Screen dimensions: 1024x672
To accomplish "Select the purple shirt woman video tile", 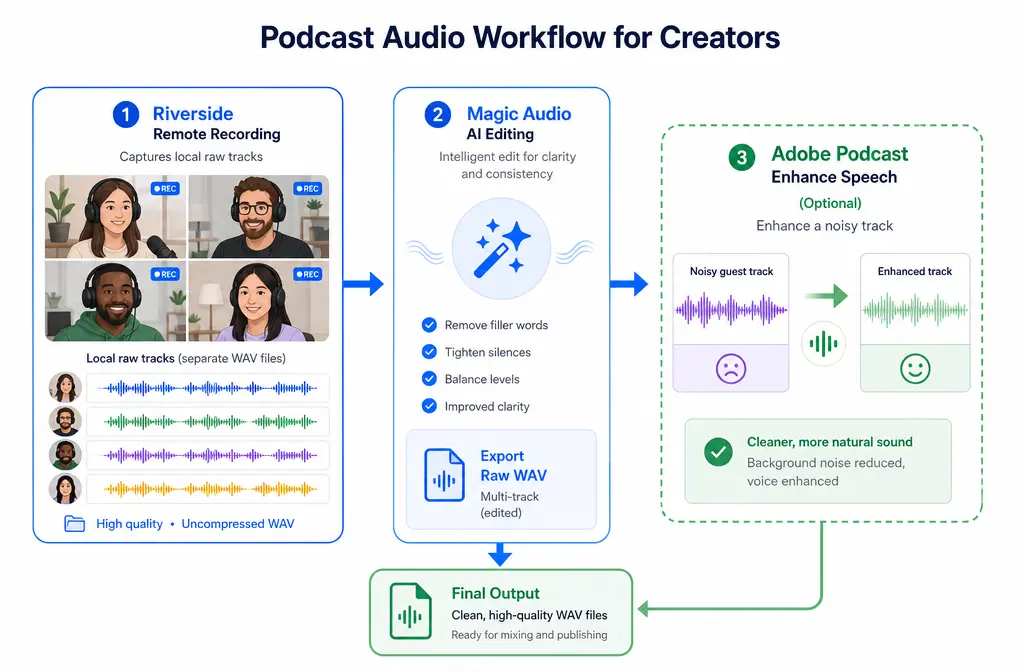I will 259,301.
